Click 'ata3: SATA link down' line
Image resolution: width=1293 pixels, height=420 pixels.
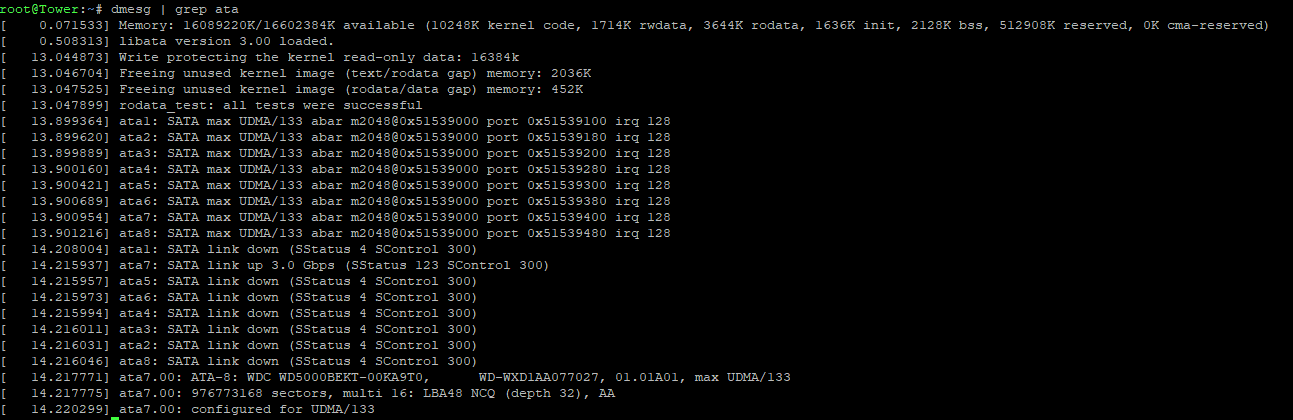[x=240, y=329]
